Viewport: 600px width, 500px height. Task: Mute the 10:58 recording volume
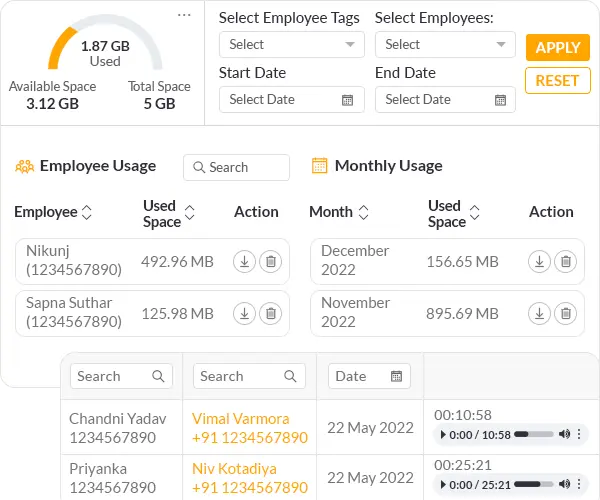pos(564,434)
